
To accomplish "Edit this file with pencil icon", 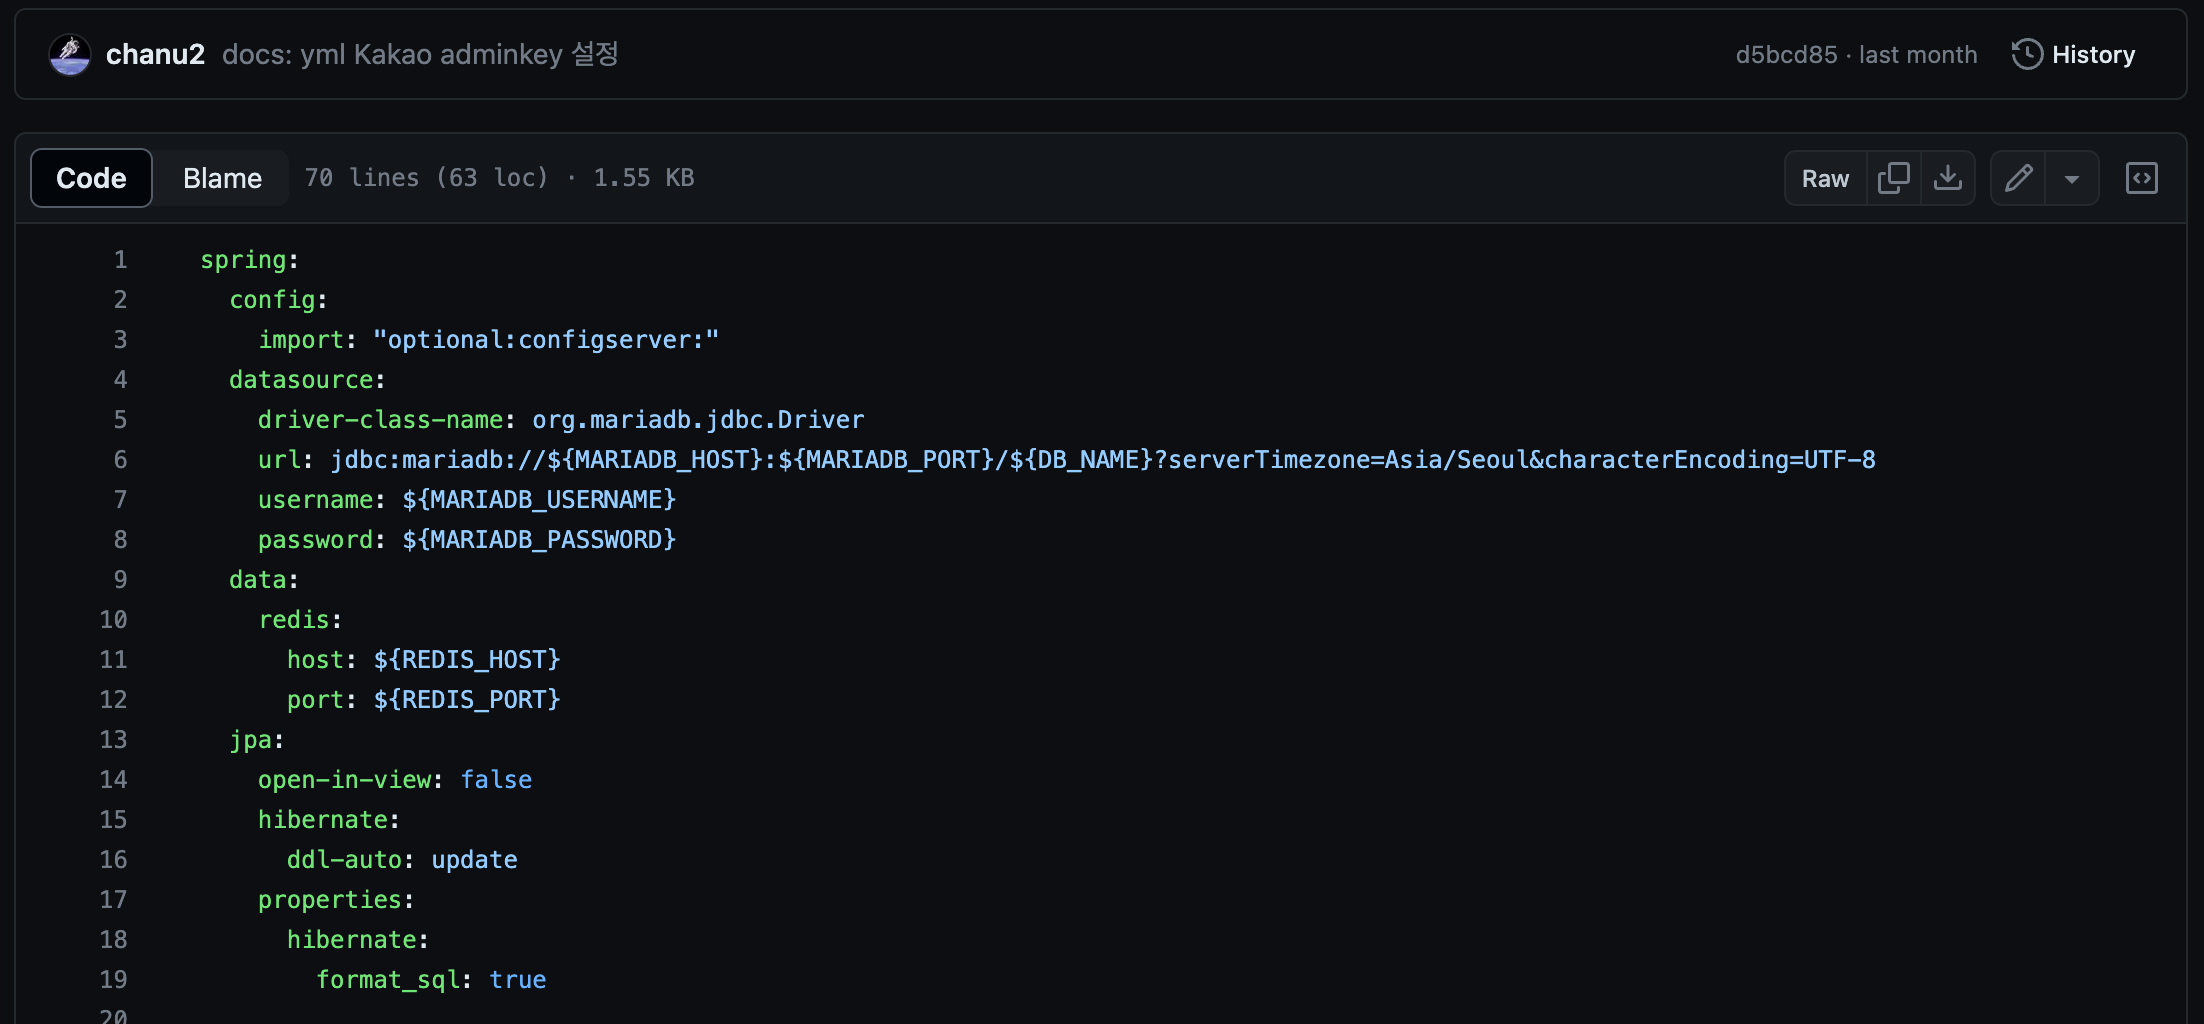I will [2018, 178].
